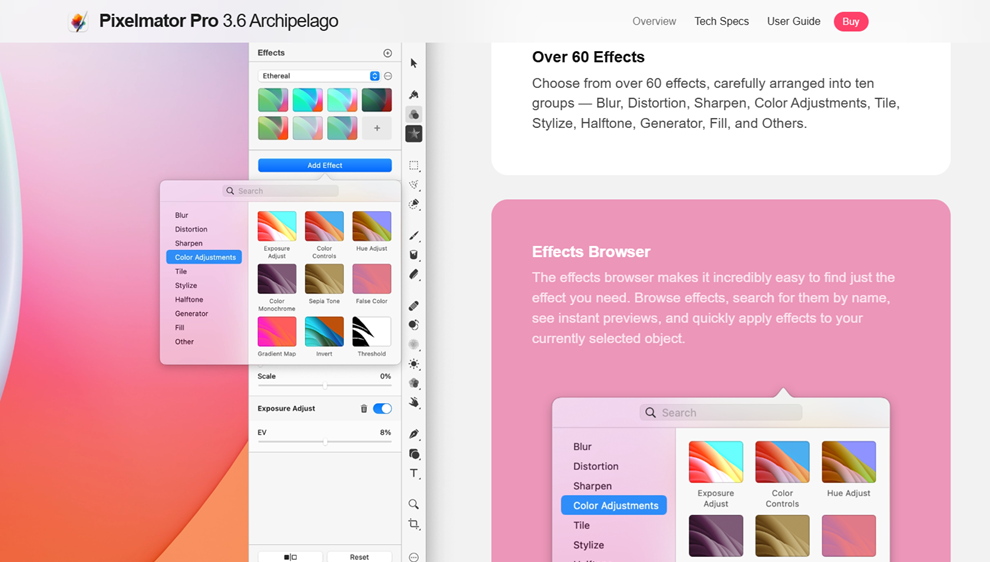Open Overview page in top navigation
The image size is (990, 562).
tap(654, 21)
